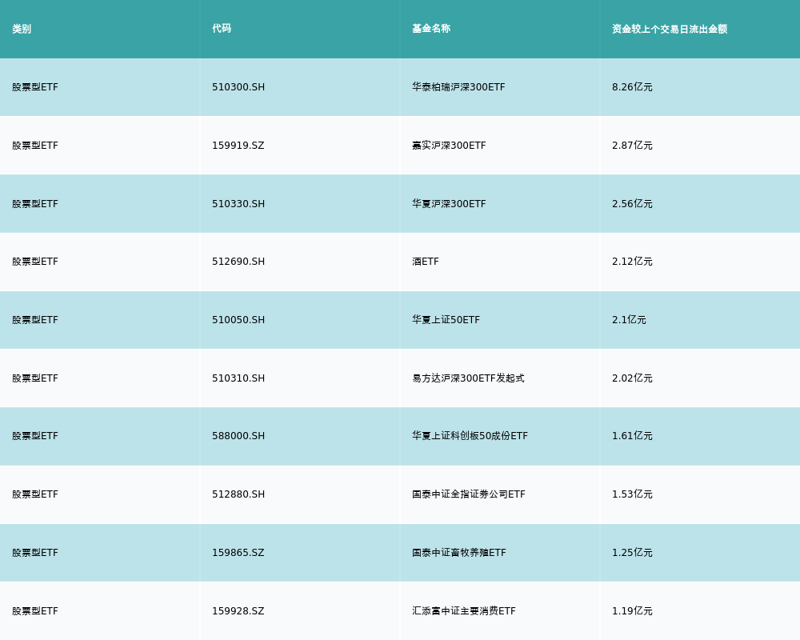Click the 2.1亿元 outflow value
This screenshot has height=640, width=800.
629,320
